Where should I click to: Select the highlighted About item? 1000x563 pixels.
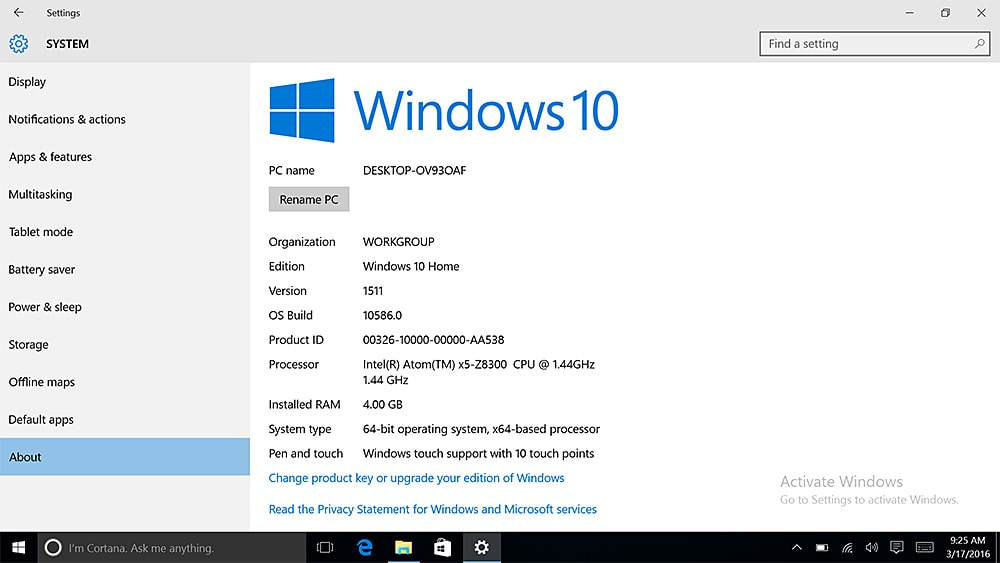pyautogui.click(x=125, y=457)
